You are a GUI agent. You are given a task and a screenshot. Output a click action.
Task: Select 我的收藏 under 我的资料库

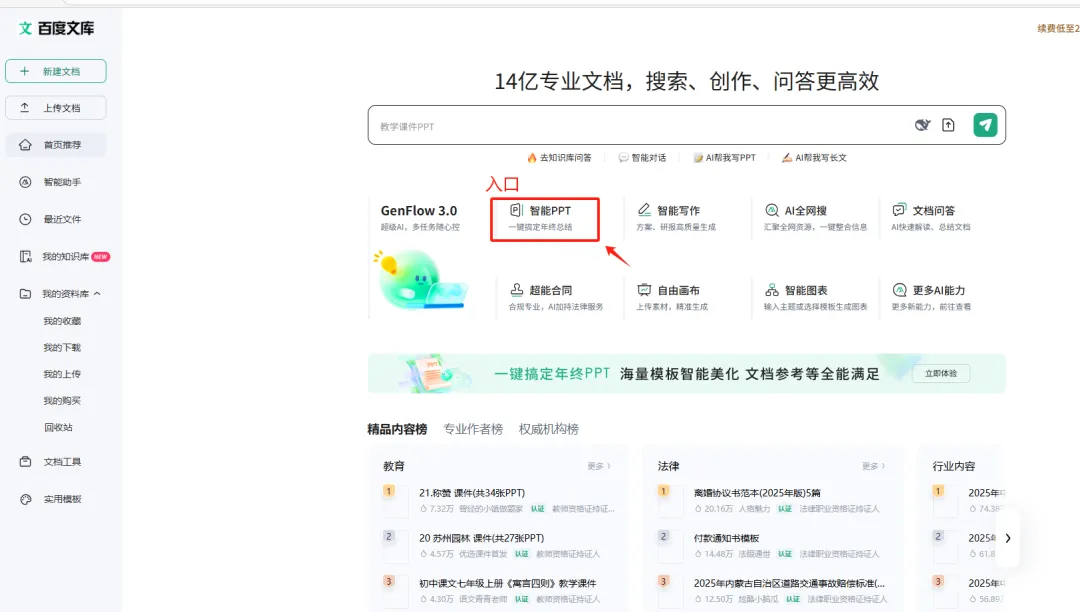tap(62, 321)
